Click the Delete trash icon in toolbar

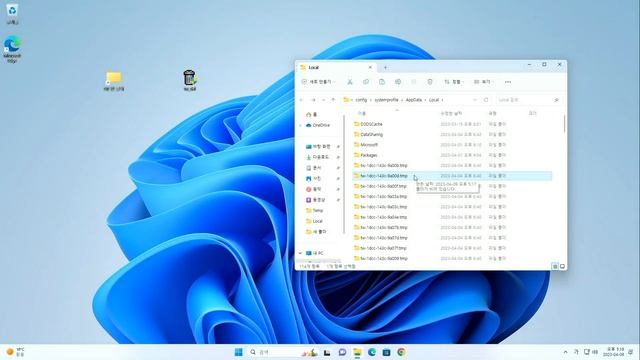pyautogui.click(x=430, y=82)
